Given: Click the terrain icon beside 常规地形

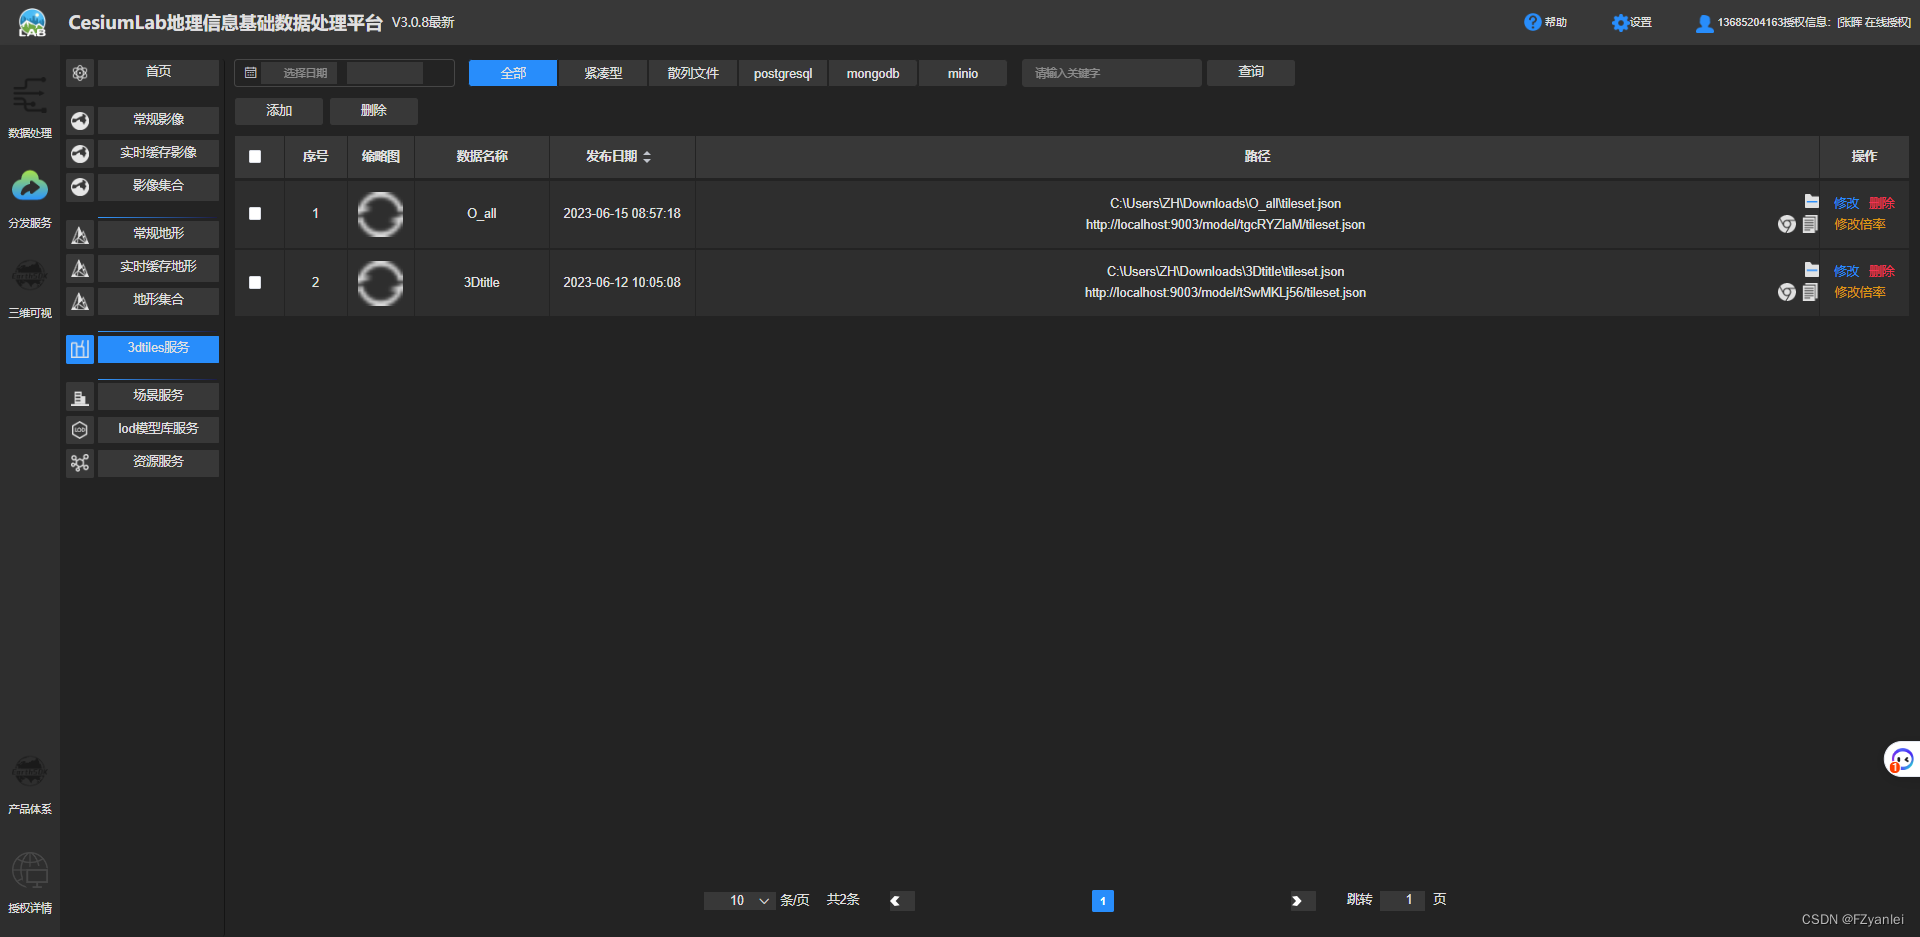Looking at the screenshot, I should point(80,235).
